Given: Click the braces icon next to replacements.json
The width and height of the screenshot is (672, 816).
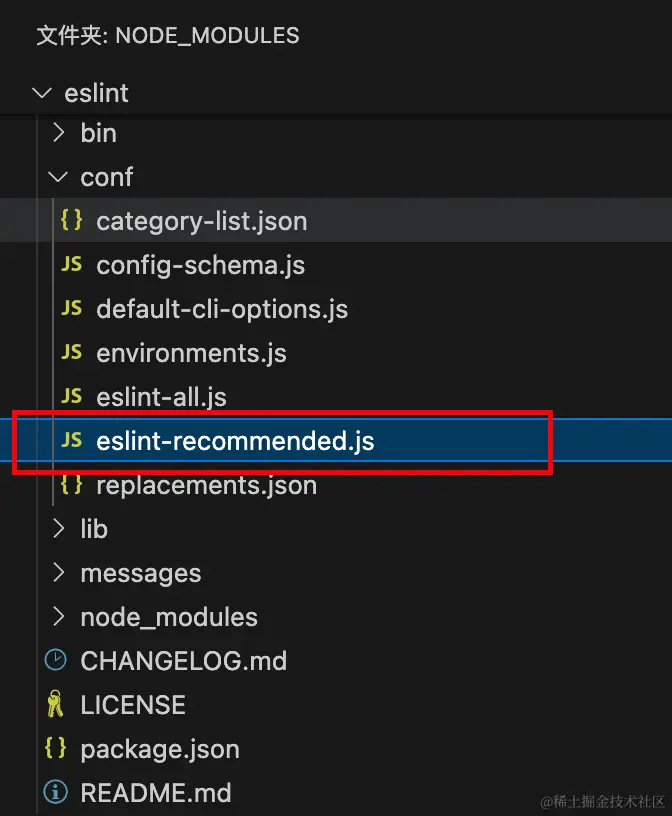Looking at the screenshot, I should (71, 485).
